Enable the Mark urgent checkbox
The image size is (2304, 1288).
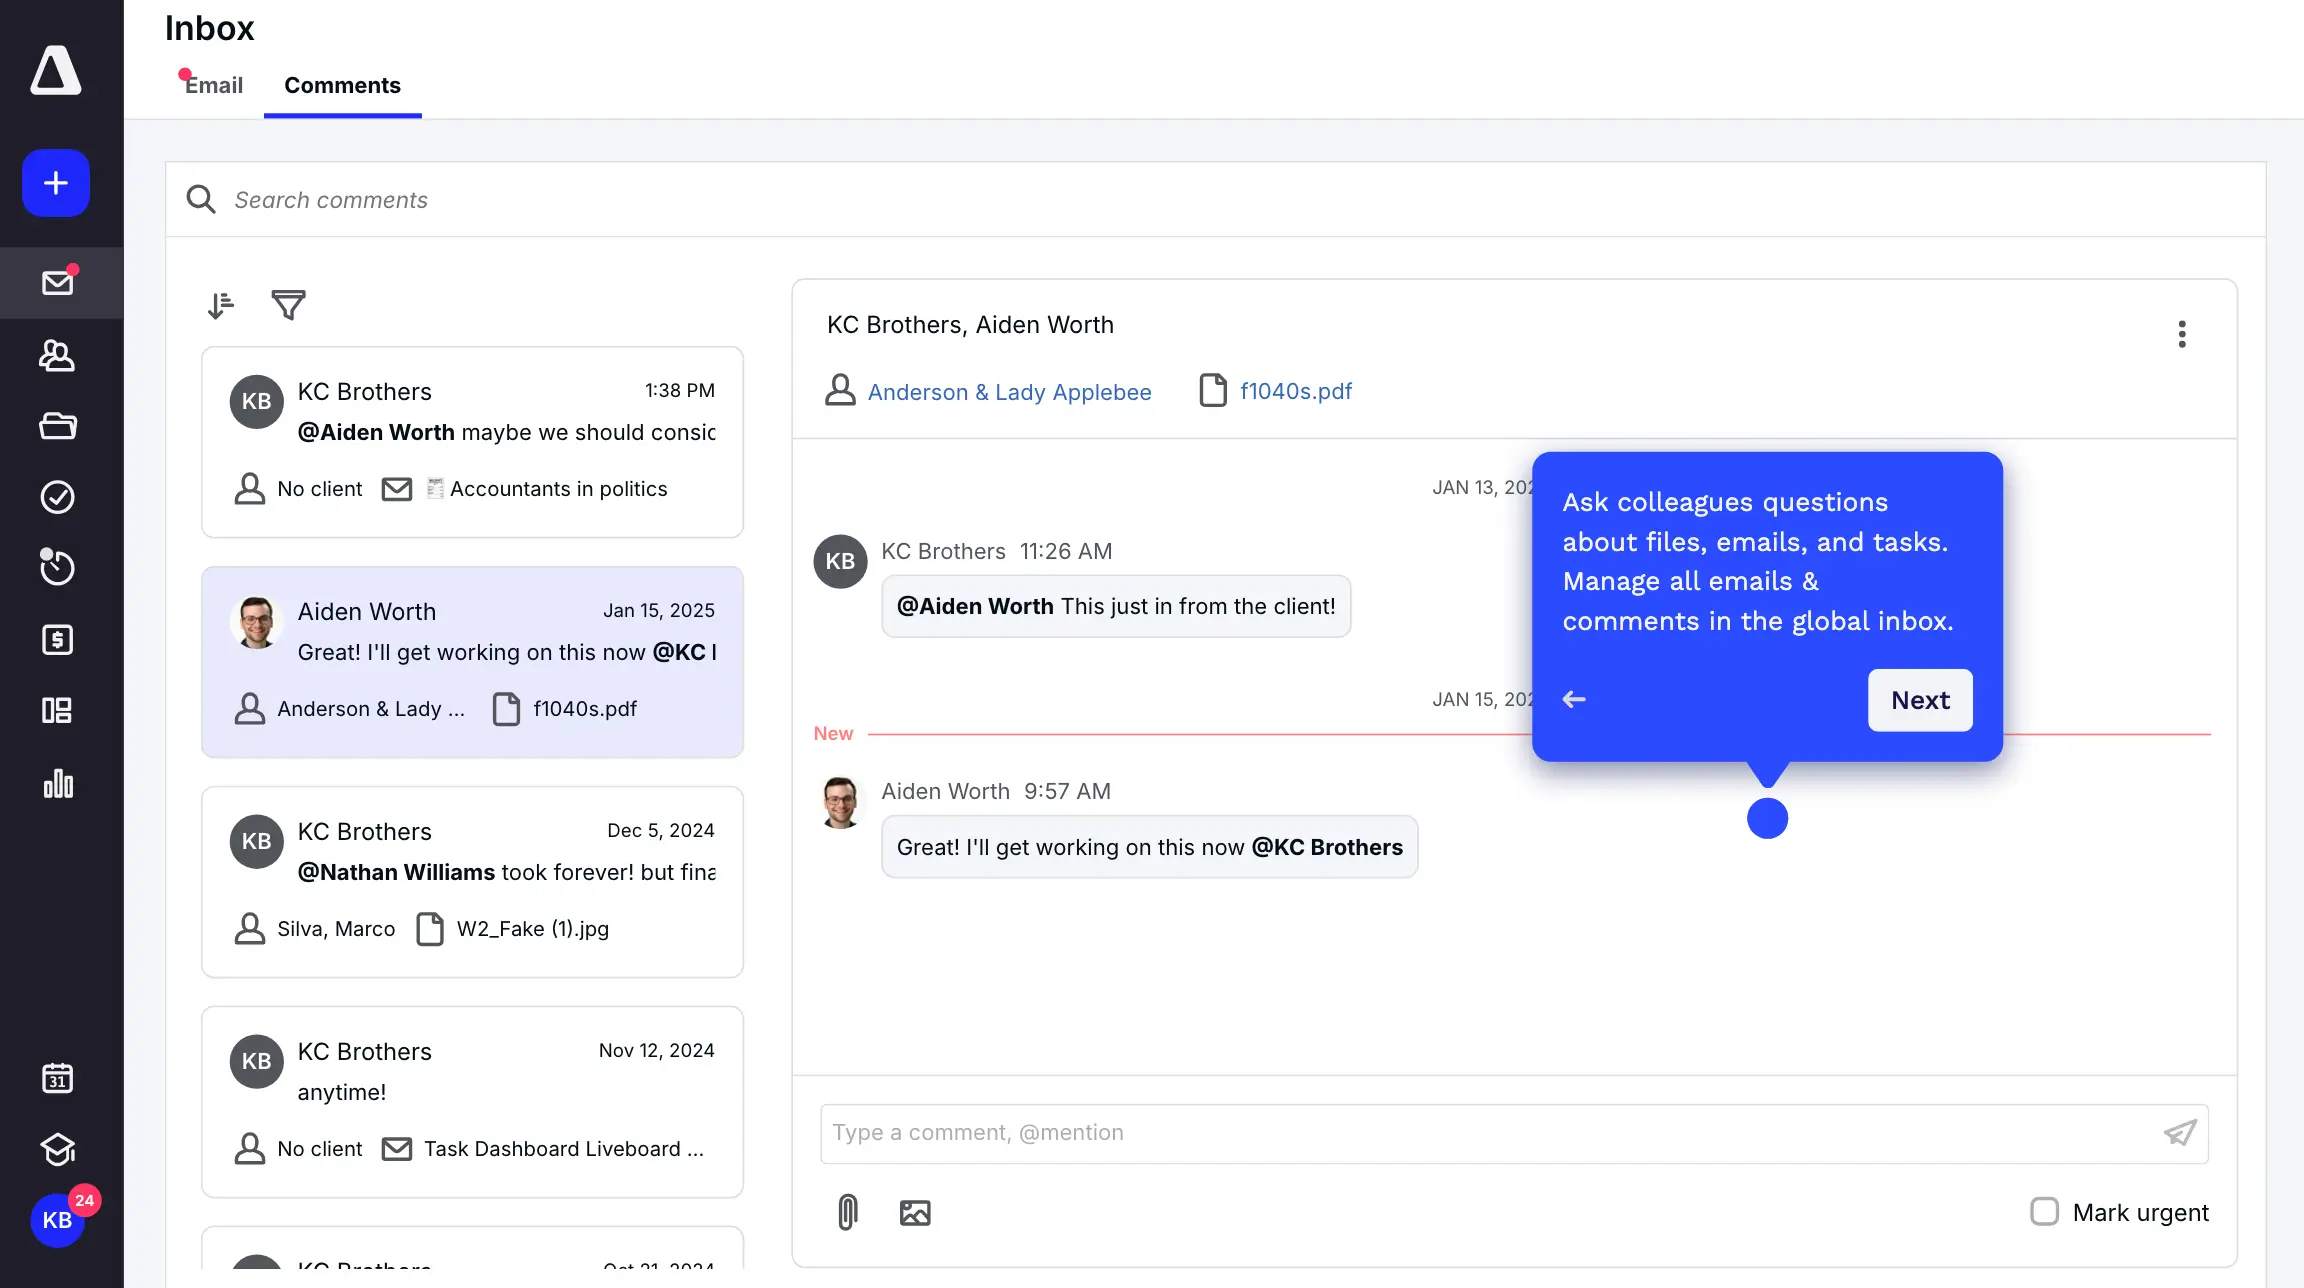click(2044, 1212)
